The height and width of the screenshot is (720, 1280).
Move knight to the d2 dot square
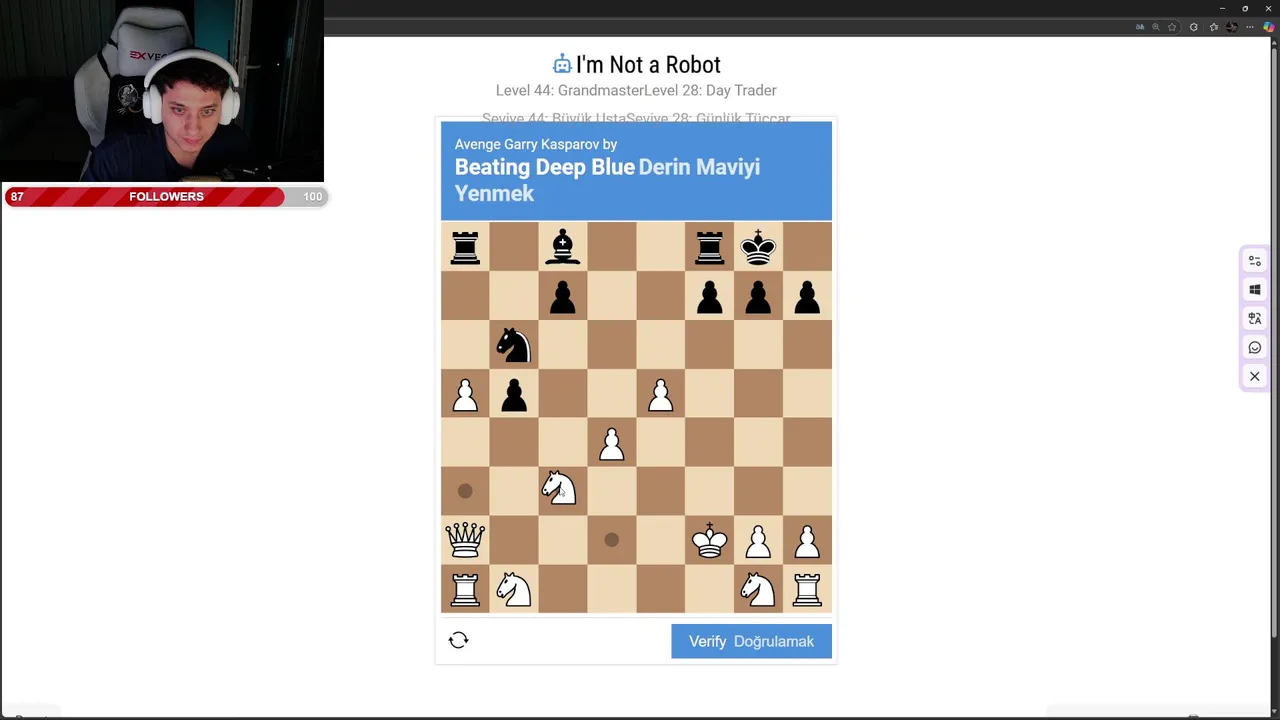[x=611, y=540]
